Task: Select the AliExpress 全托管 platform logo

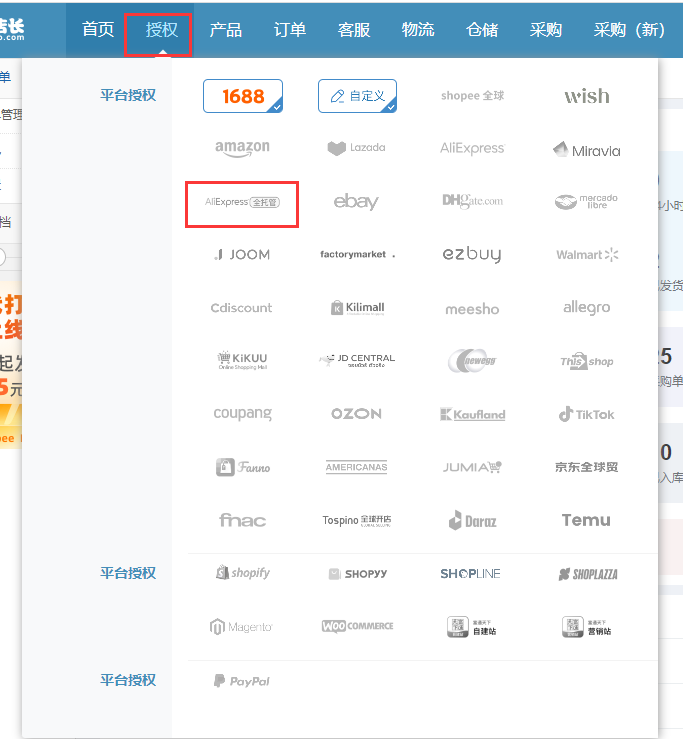Action: 242,202
